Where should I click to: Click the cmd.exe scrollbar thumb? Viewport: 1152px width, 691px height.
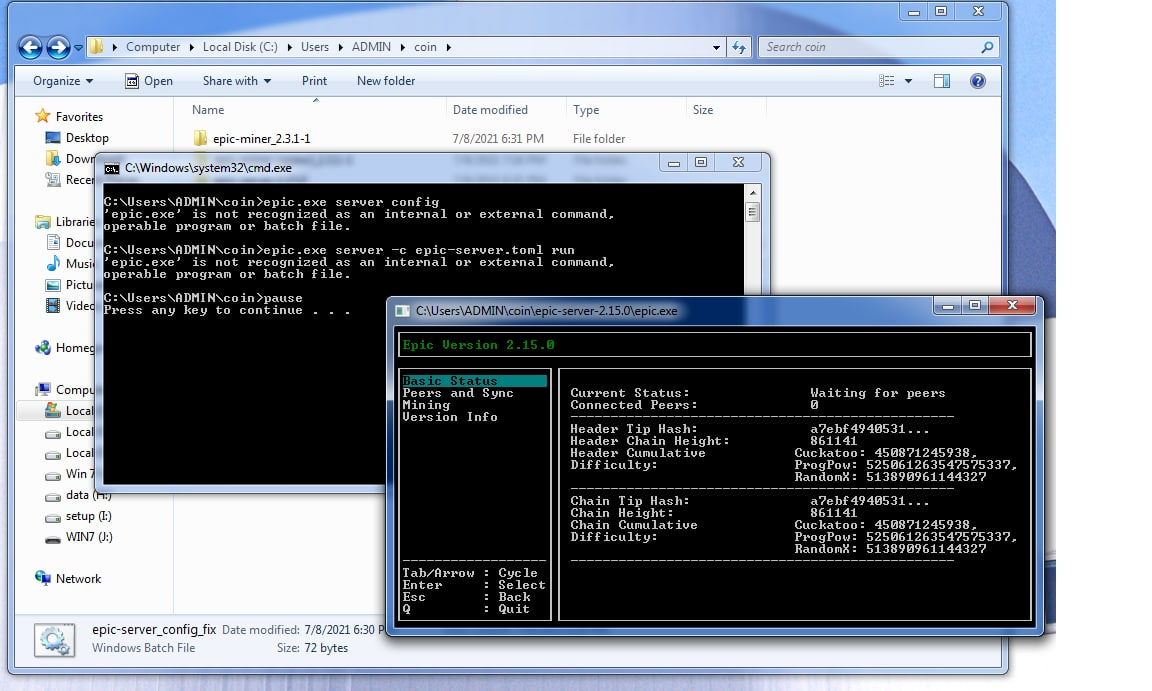click(x=752, y=213)
